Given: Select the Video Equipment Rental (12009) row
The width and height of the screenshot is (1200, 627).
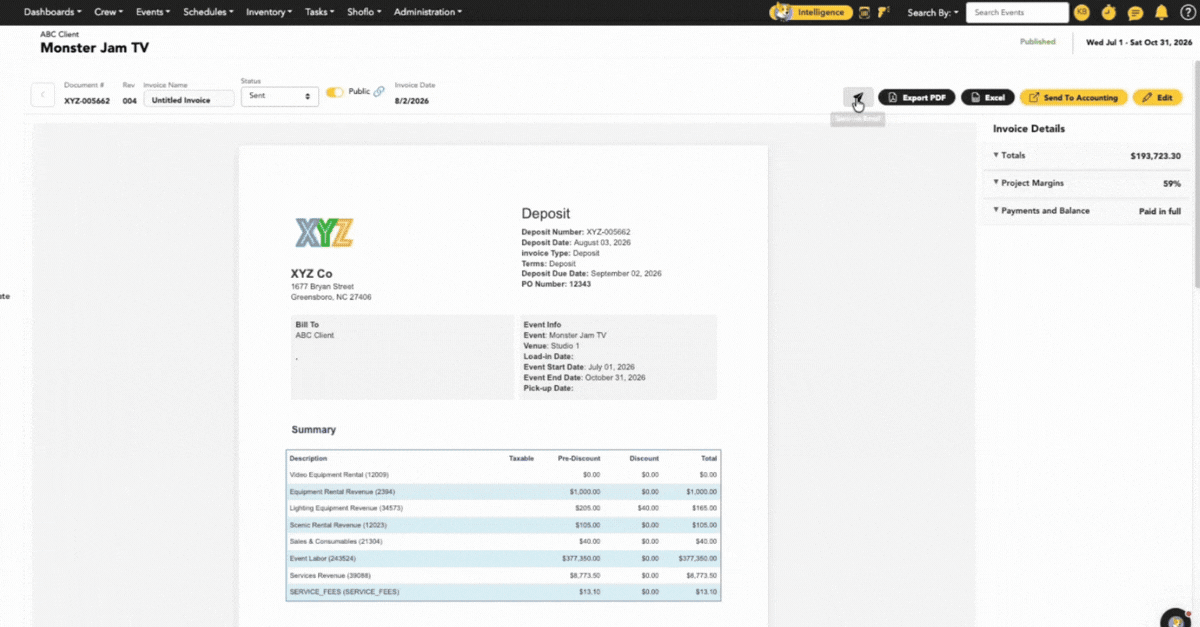Looking at the screenshot, I should click(503, 474).
